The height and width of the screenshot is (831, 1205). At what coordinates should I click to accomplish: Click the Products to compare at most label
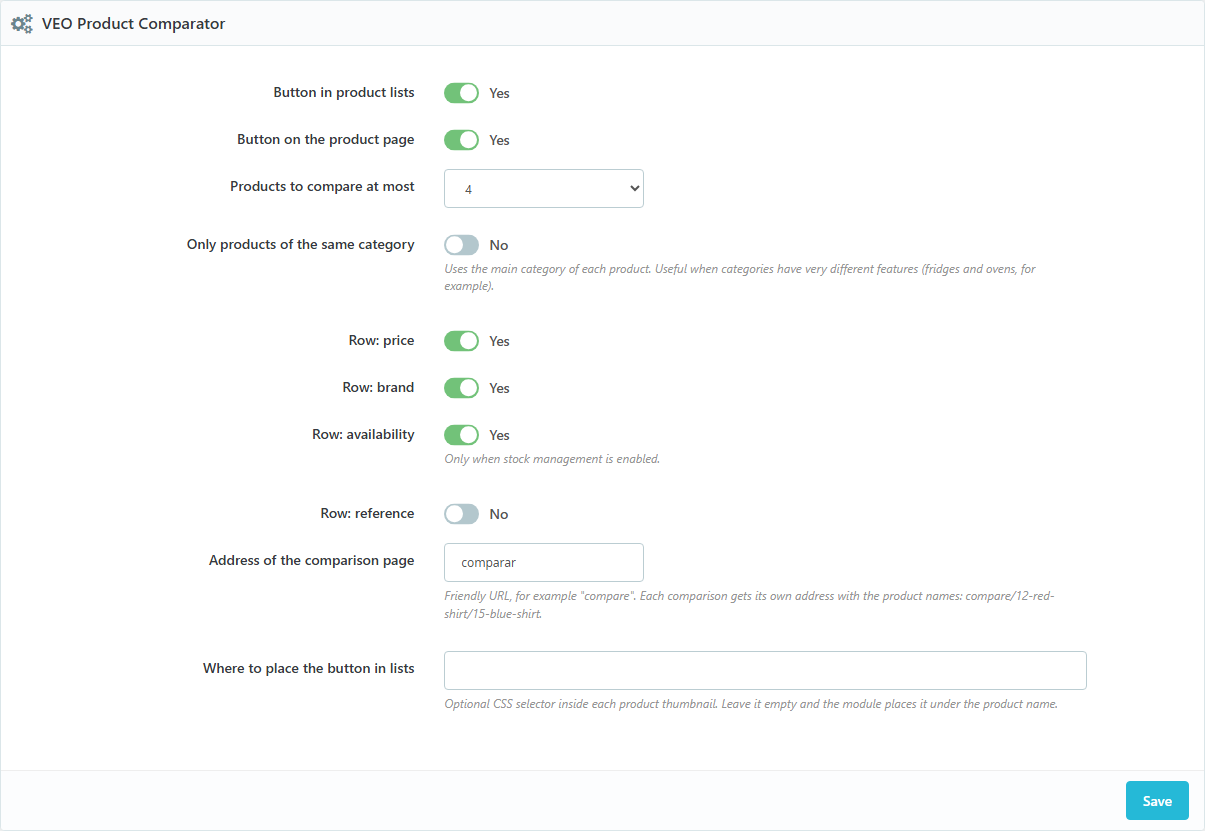click(322, 186)
